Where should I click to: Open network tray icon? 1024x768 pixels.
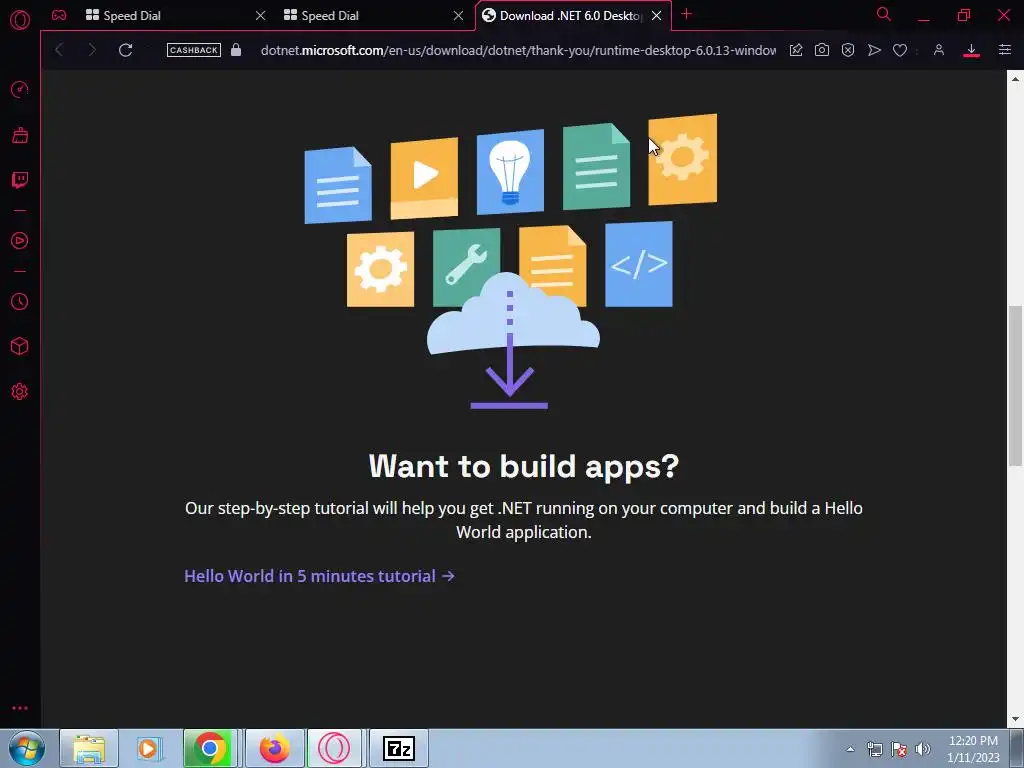pyautogui.click(x=874, y=749)
